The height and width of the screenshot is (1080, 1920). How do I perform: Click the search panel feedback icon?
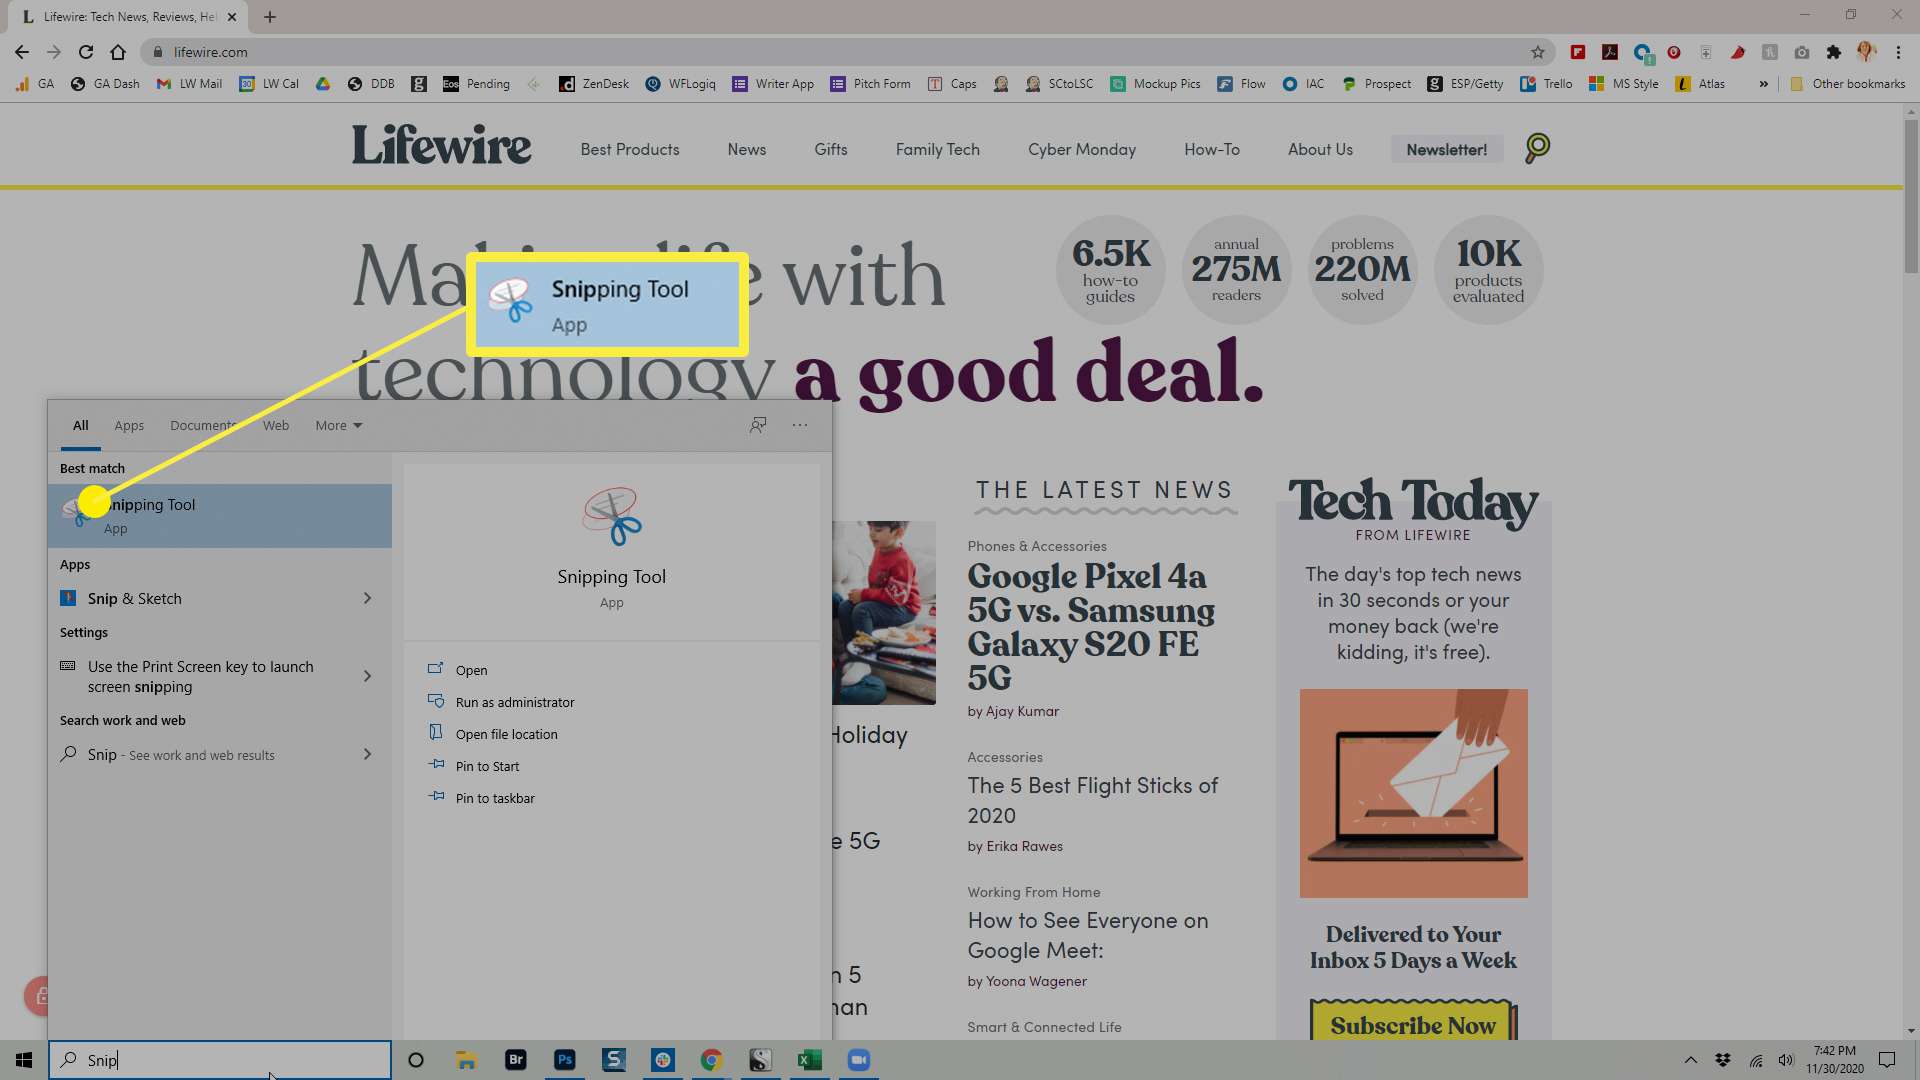click(758, 425)
